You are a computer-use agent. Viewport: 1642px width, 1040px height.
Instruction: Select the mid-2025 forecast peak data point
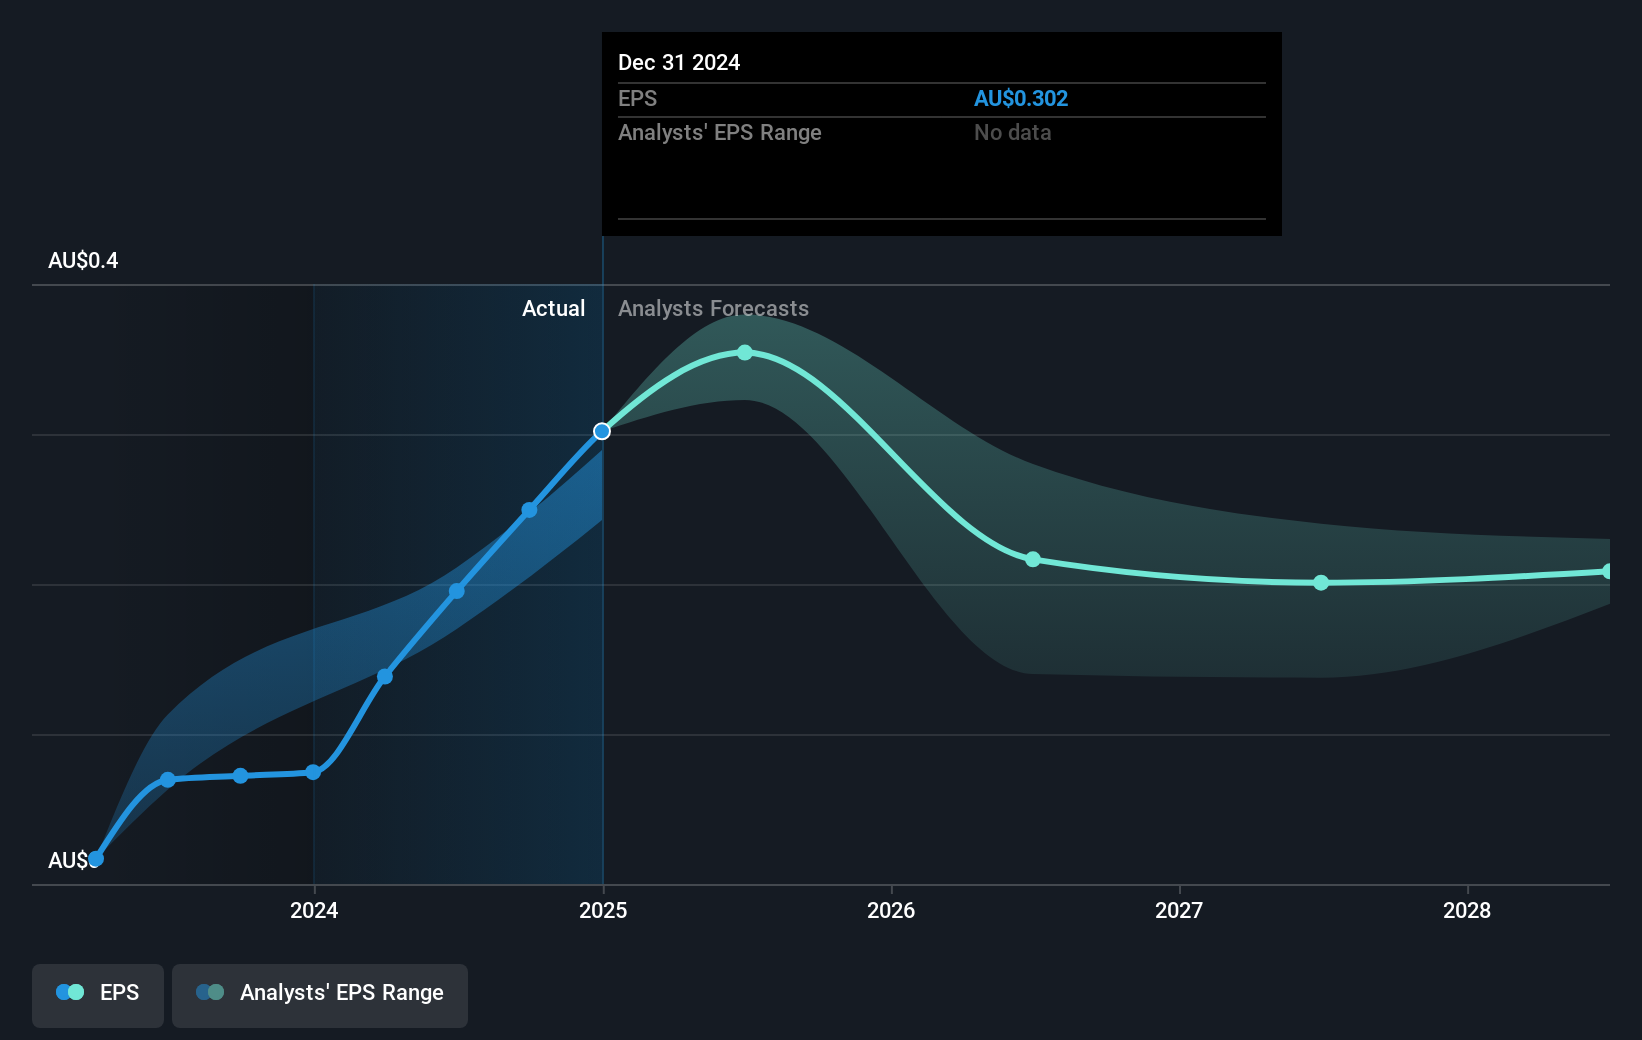[x=745, y=352]
